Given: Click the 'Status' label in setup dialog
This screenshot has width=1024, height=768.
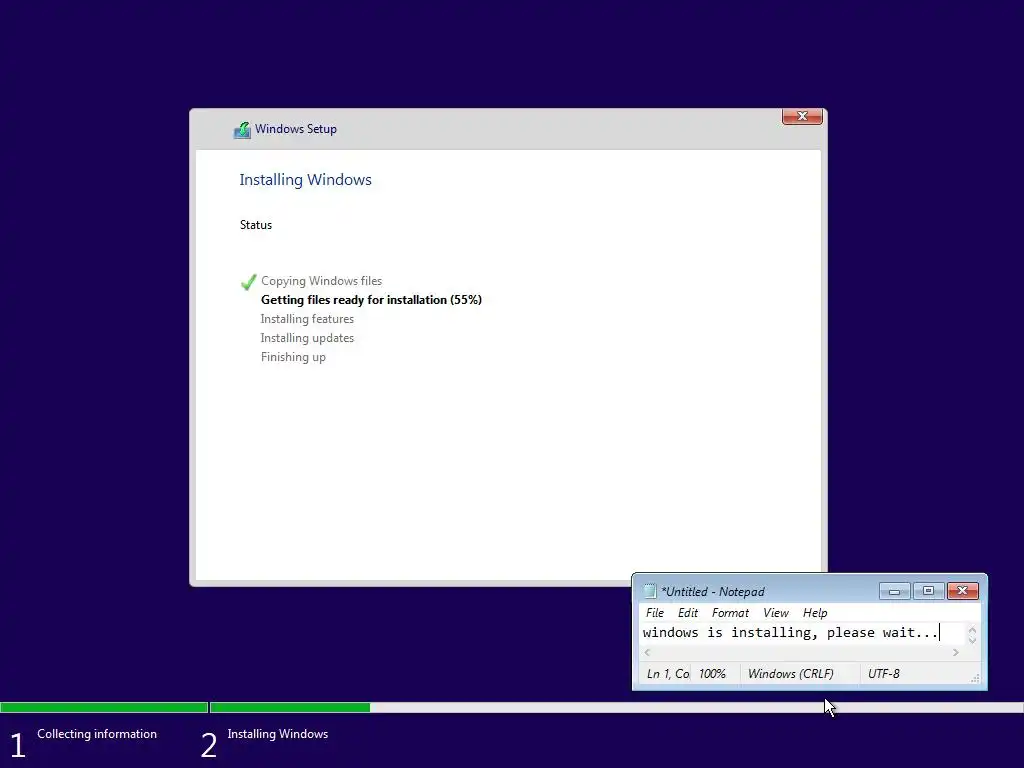Looking at the screenshot, I should (x=255, y=225).
